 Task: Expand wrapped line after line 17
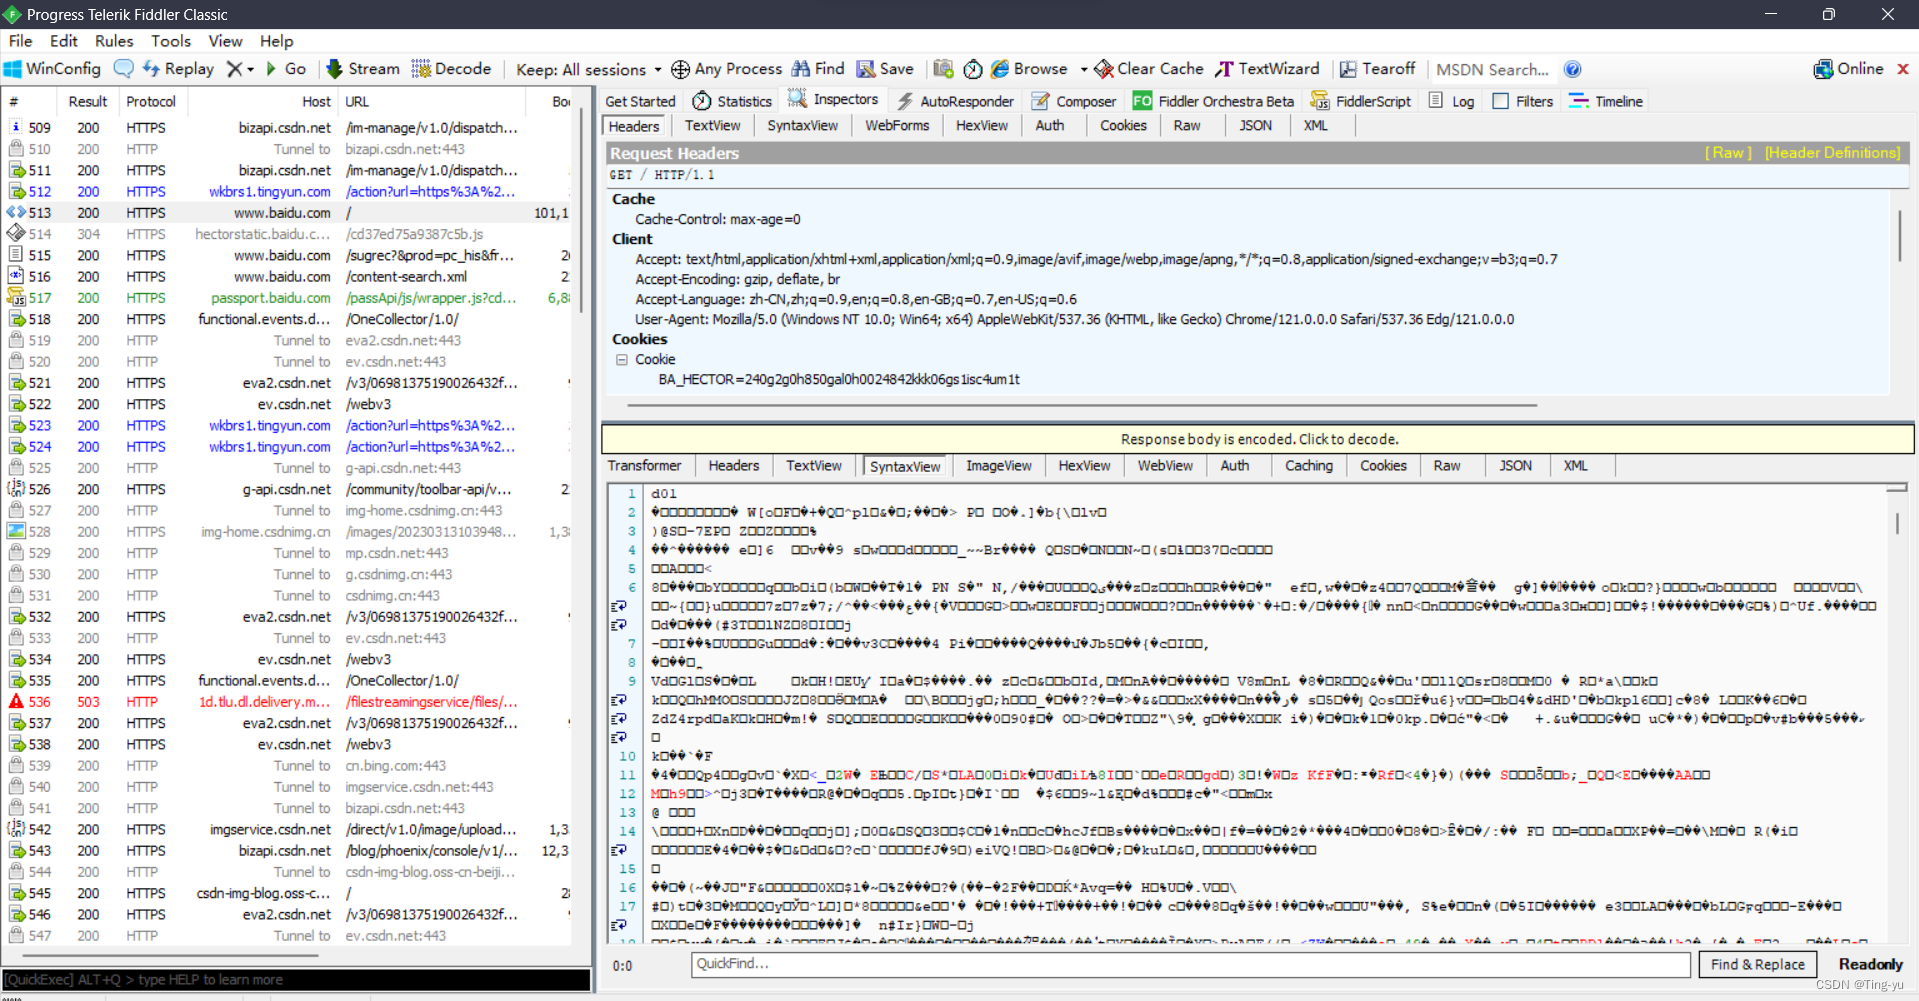(619, 925)
